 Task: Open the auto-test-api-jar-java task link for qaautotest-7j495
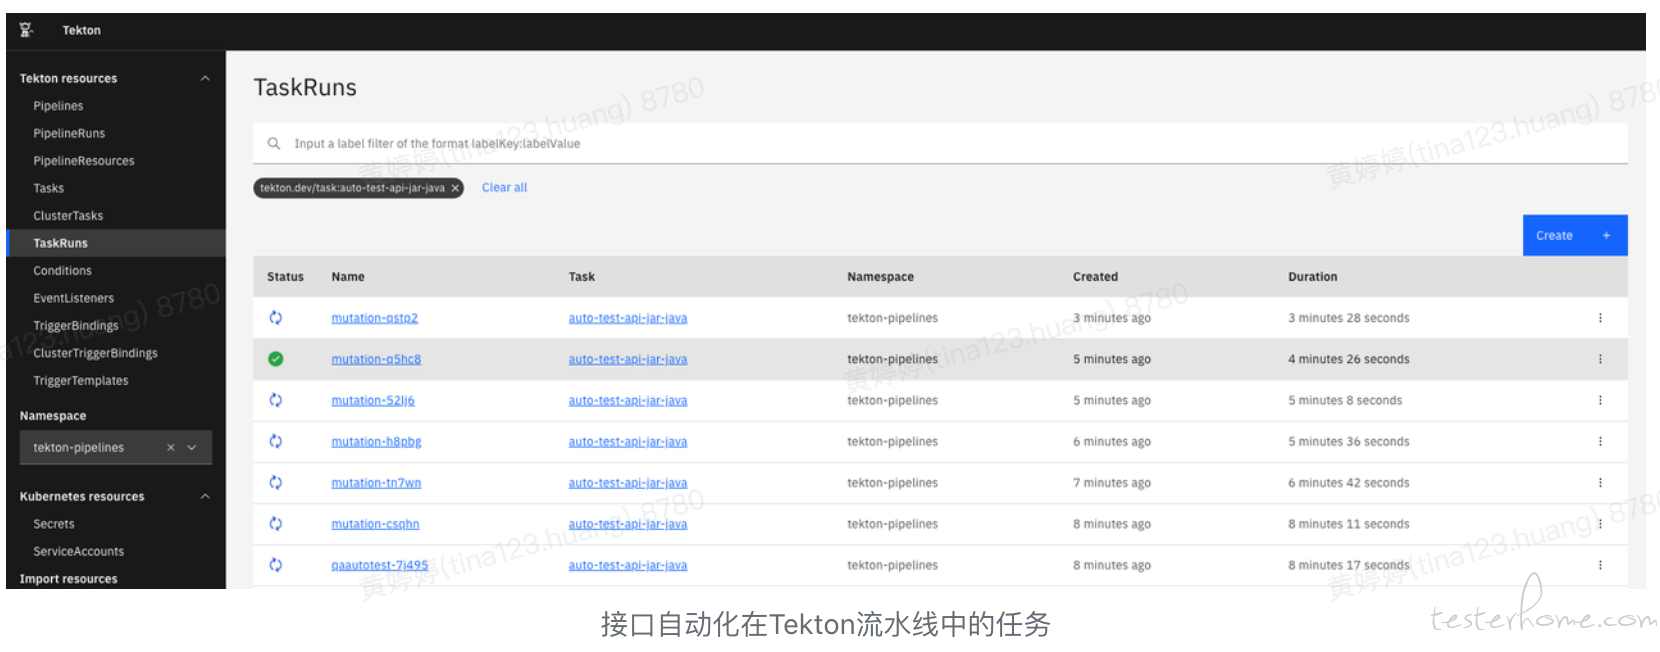628,565
